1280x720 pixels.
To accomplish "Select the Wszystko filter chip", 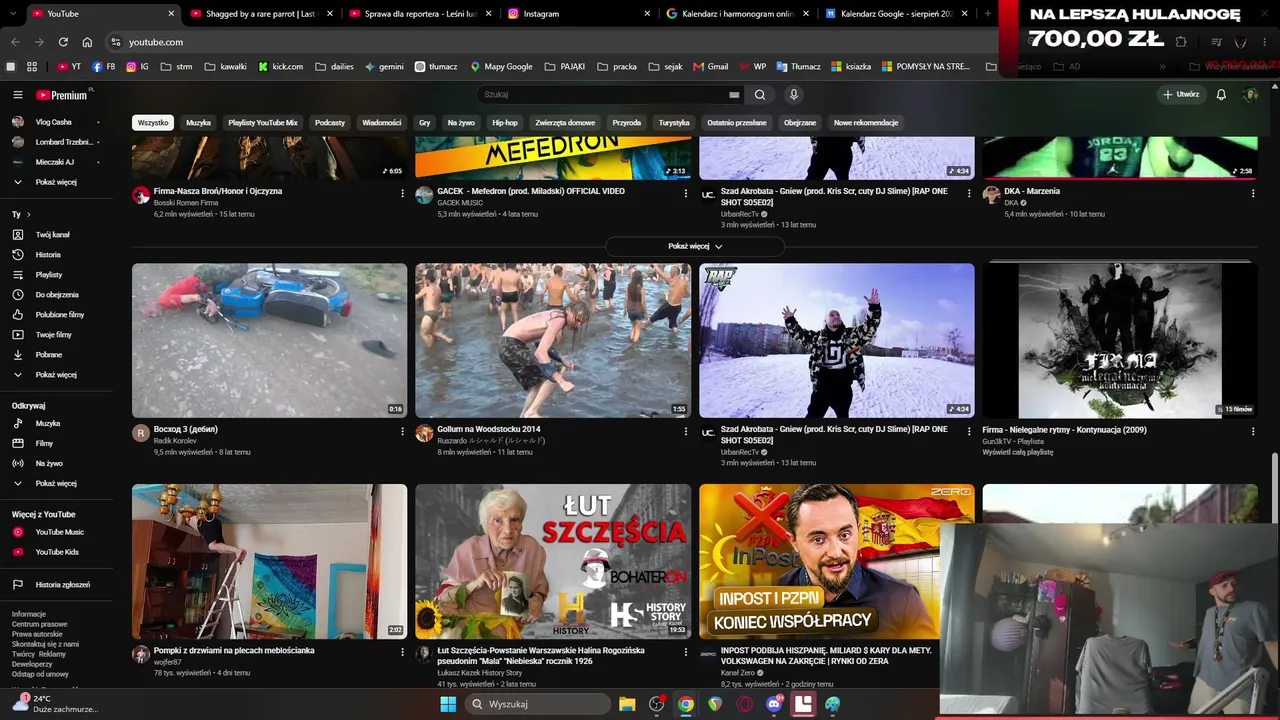I will point(153,123).
